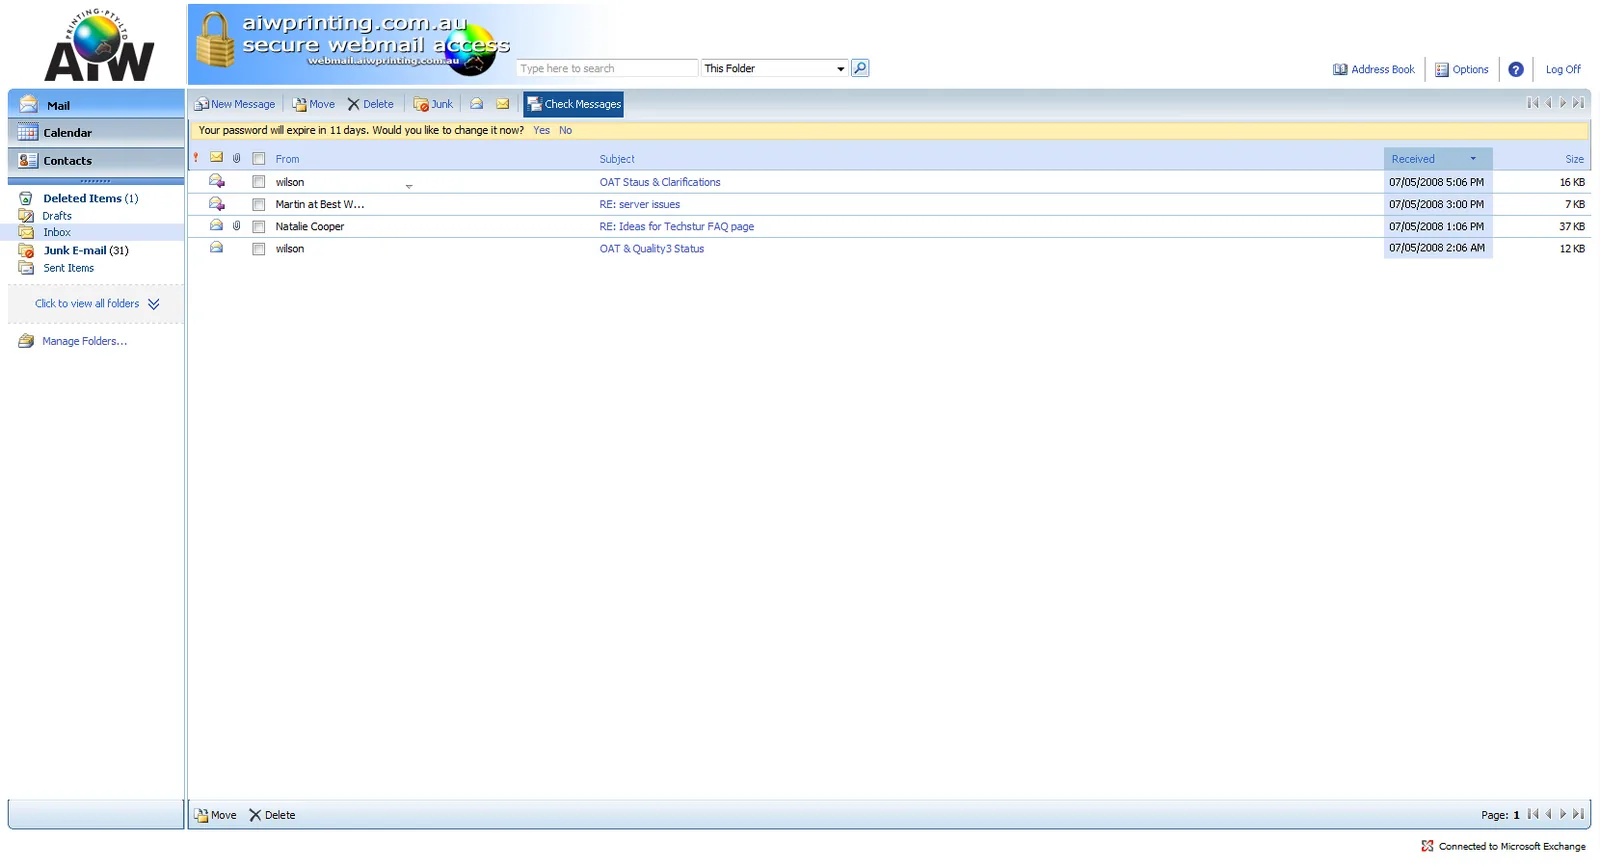The width and height of the screenshot is (1600, 867).
Task: Click the Connected to Microsoft Exchange status icon
Action: click(x=1427, y=846)
